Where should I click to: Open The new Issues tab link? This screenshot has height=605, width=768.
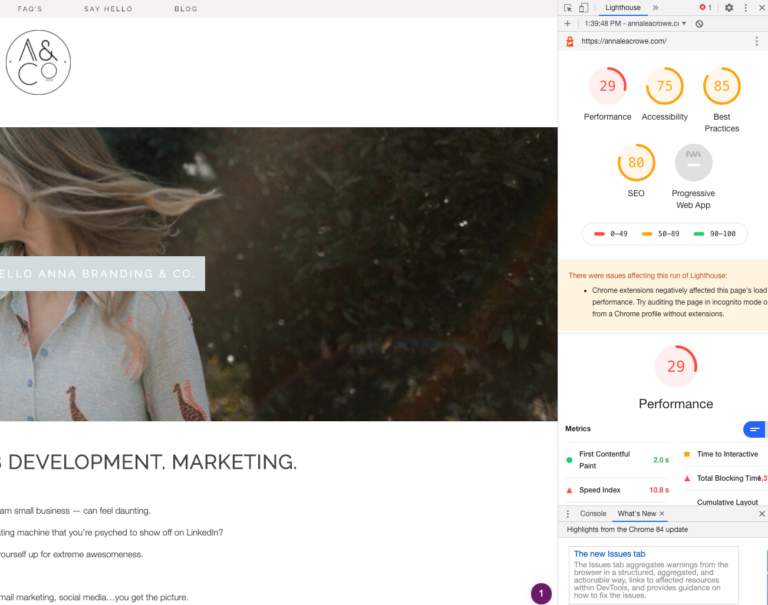tap(609, 554)
